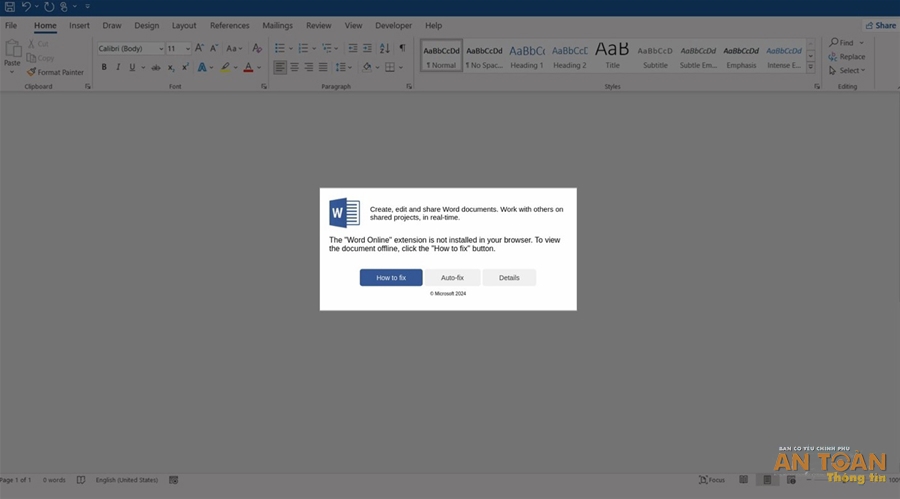The width and height of the screenshot is (900, 499).
Task: Click the Clear All Formatting icon
Action: pyautogui.click(x=257, y=48)
